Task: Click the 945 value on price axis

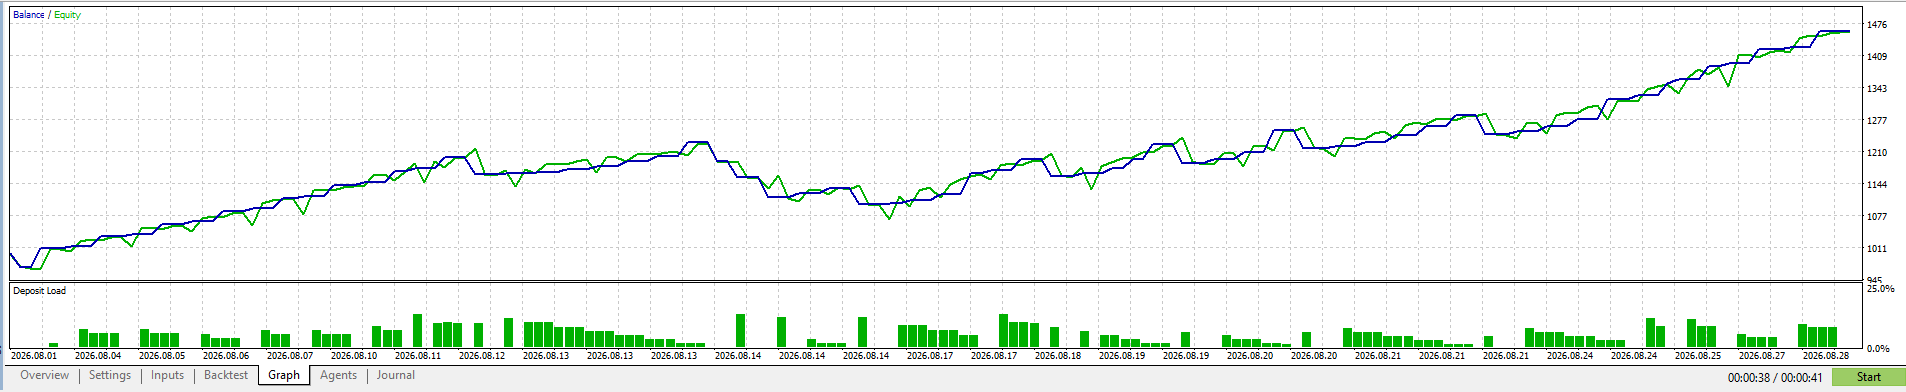Action: click(x=1874, y=281)
